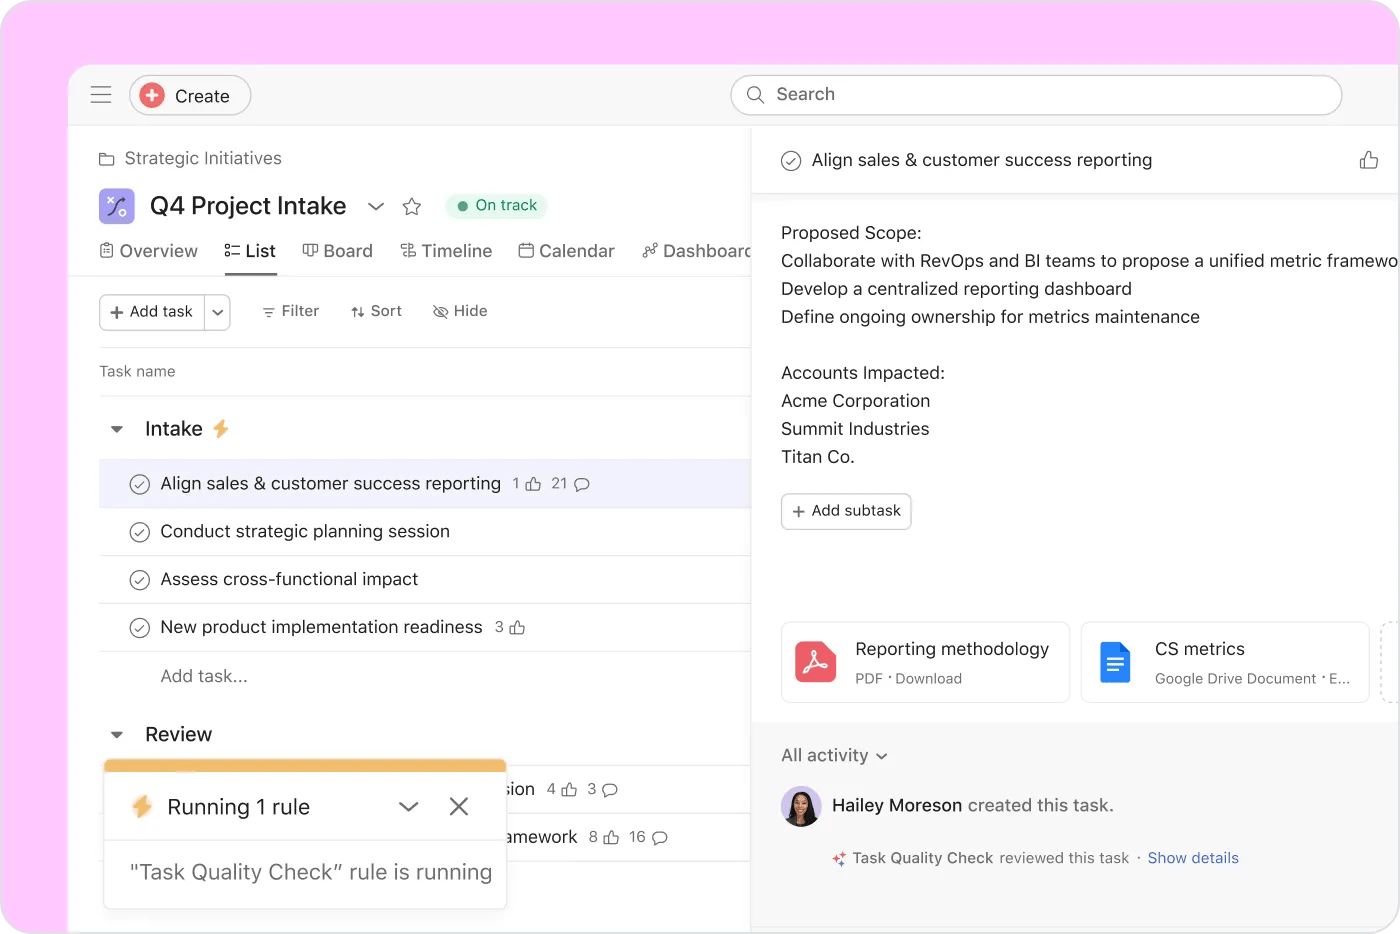The image size is (1400, 934).
Task: Open the hamburger sidebar menu
Action: coord(101,95)
